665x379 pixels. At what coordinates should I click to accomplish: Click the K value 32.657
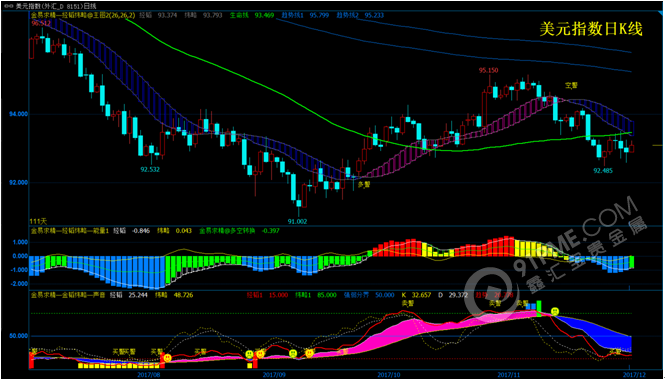click(422, 295)
